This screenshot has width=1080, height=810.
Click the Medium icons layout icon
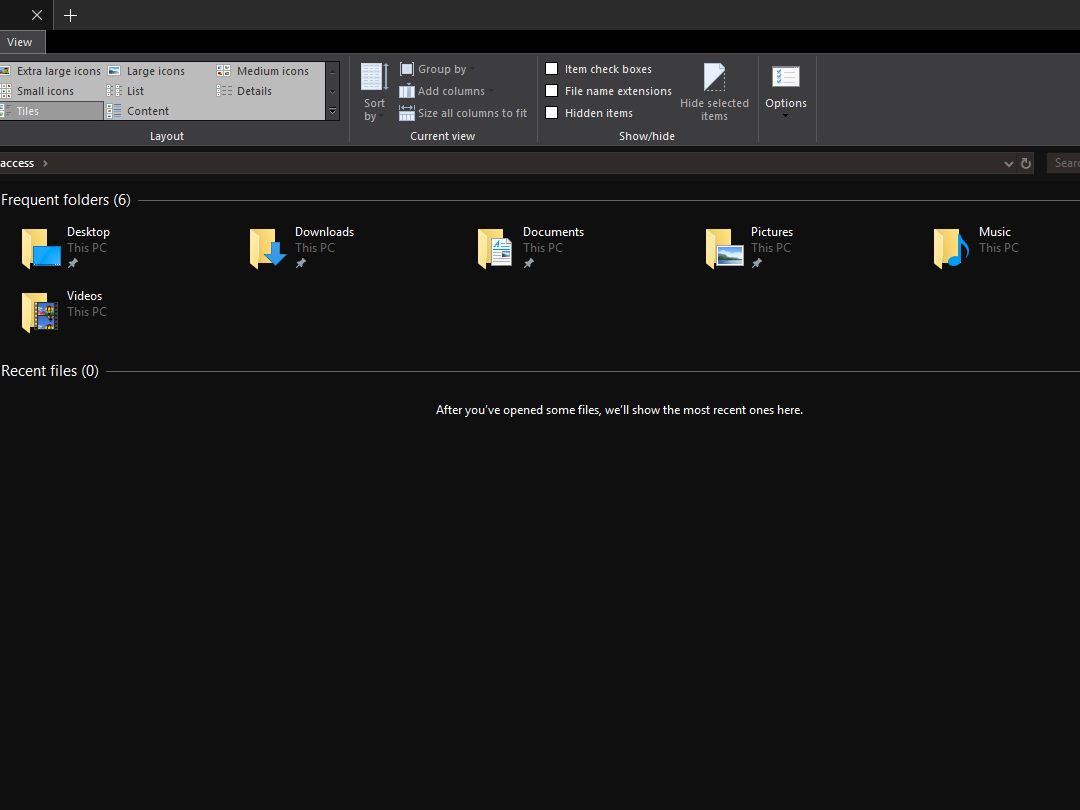point(224,71)
